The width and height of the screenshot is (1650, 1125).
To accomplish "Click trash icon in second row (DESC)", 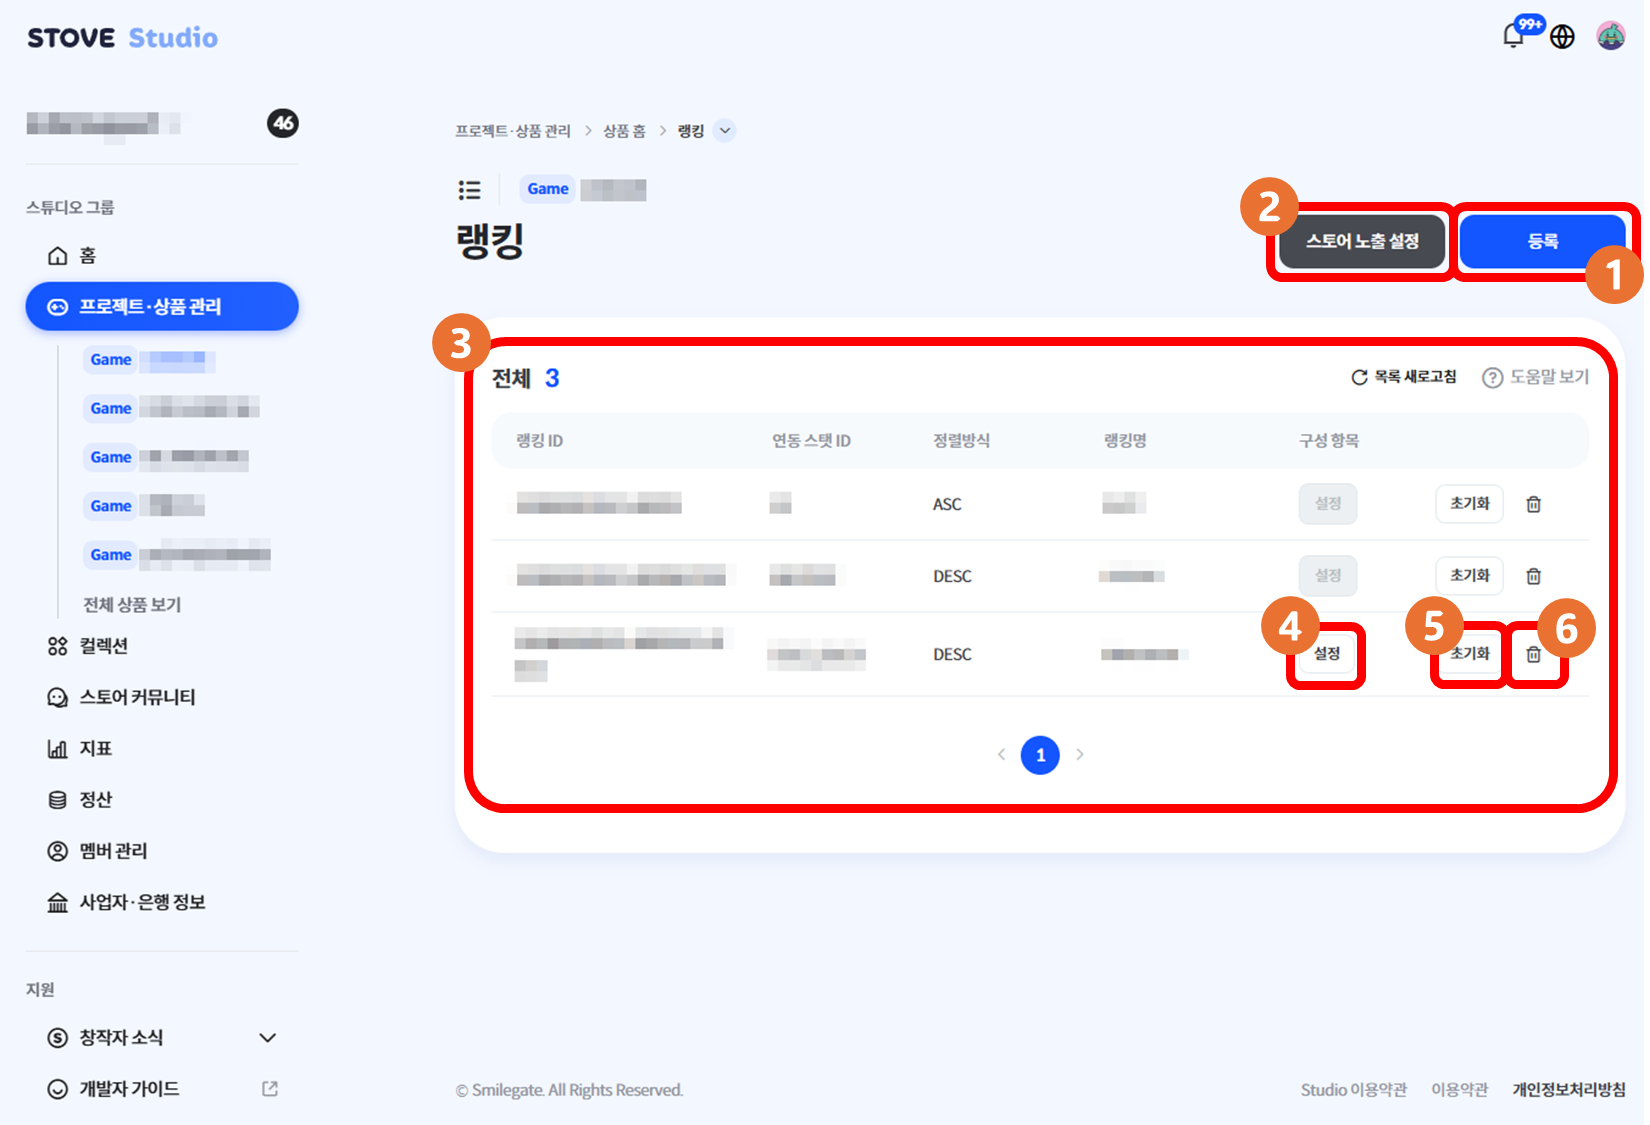I will click(1533, 576).
